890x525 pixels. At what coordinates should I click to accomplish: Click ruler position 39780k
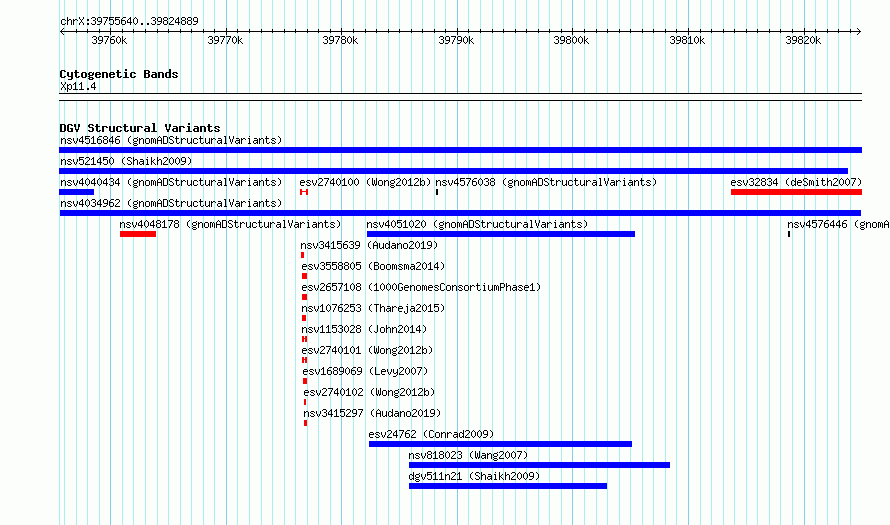(x=341, y=40)
